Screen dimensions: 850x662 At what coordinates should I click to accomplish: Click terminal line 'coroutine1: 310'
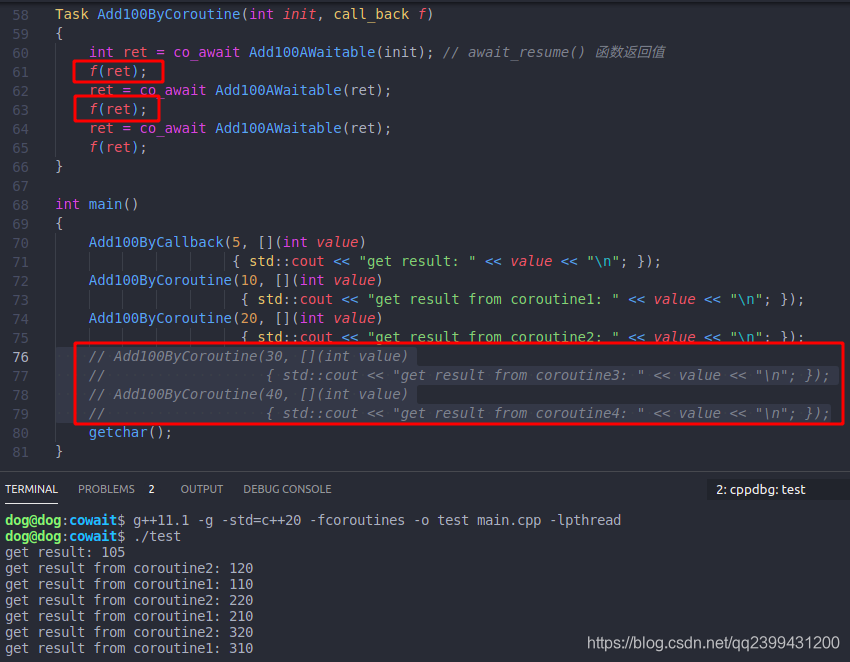129,648
